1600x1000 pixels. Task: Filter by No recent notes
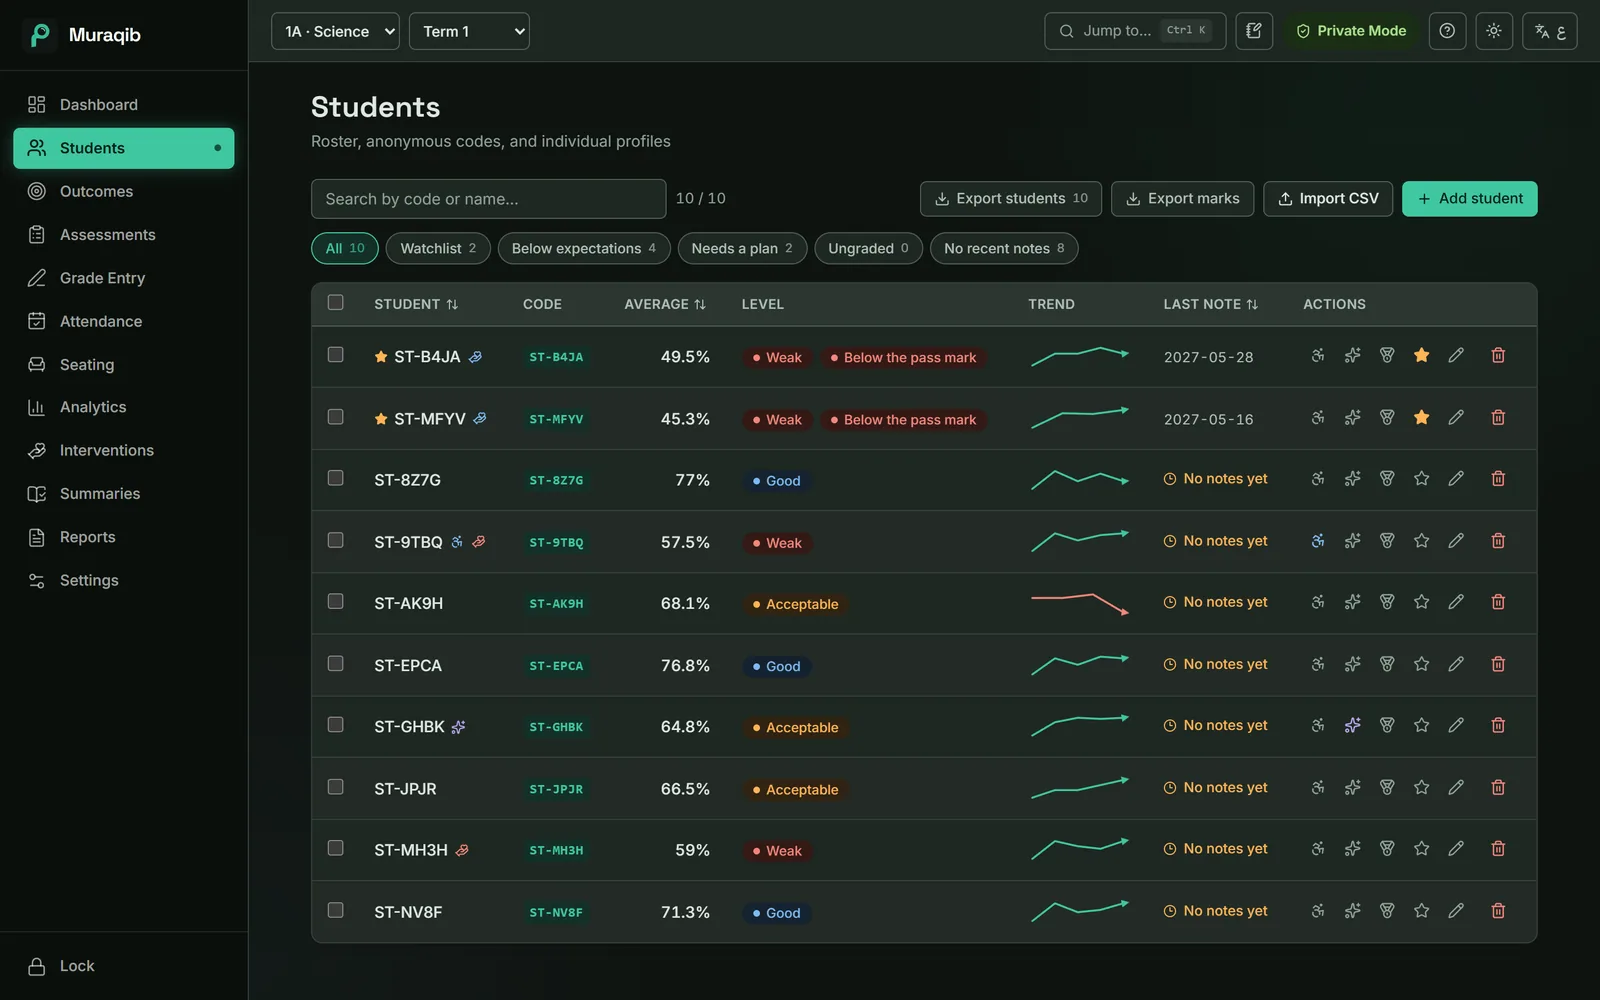pyautogui.click(x=1004, y=249)
